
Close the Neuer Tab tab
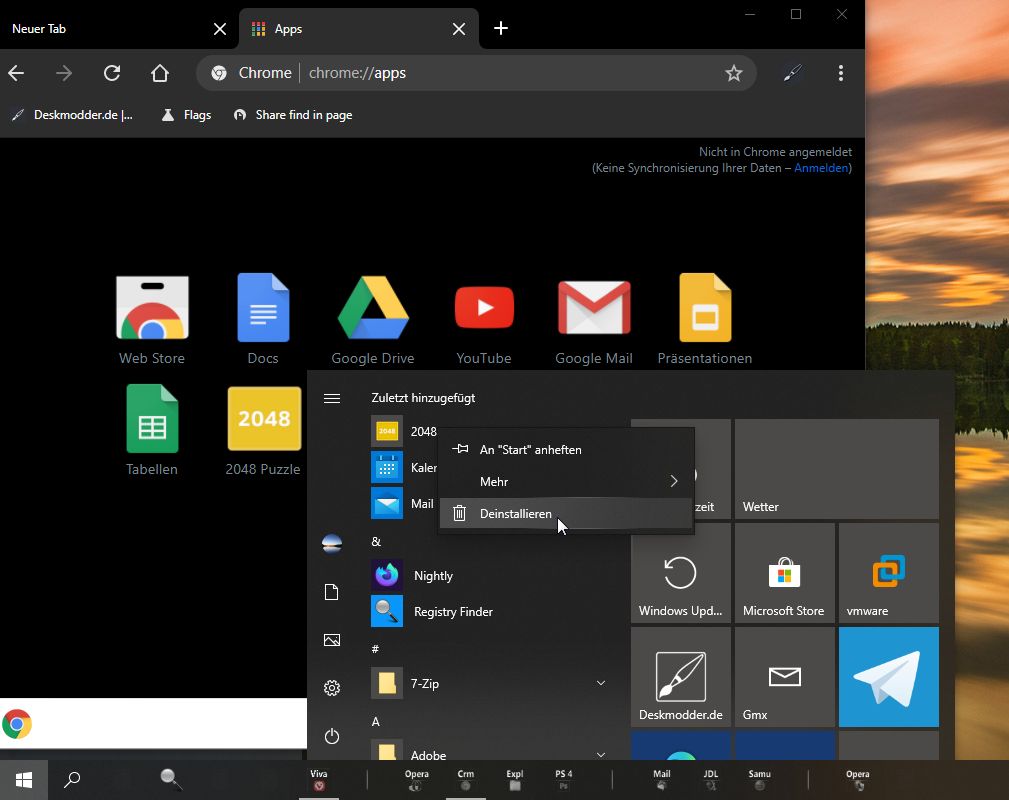coord(219,29)
